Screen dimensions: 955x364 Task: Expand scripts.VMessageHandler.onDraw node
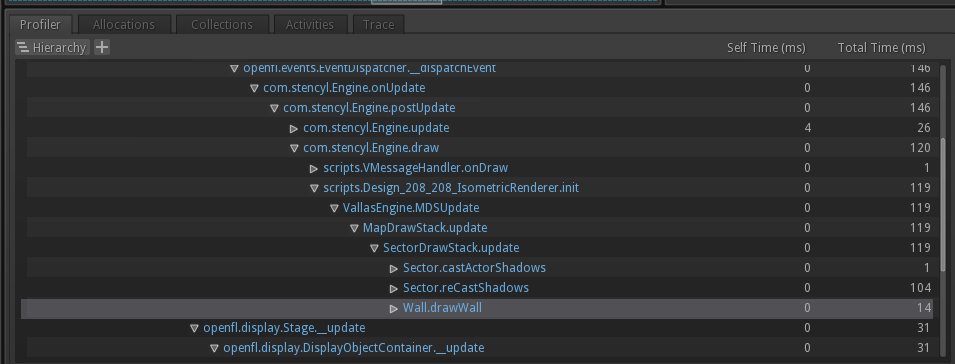(314, 168)
